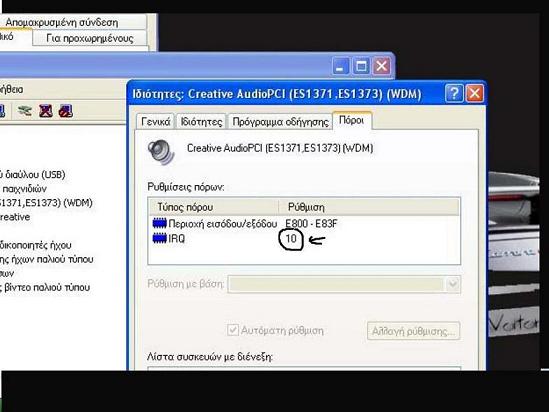Click the Αλλαγή ρύθμισης button
Viewport: 549px width, 412px height.
(414, 331)
